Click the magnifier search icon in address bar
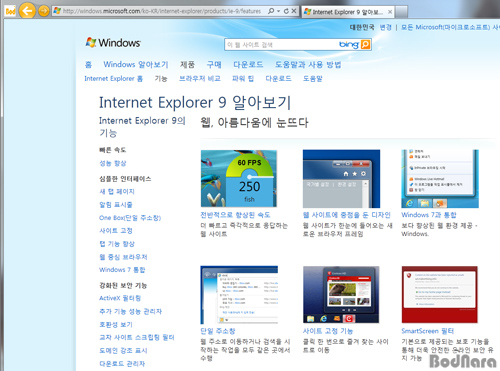 [271, 11]
